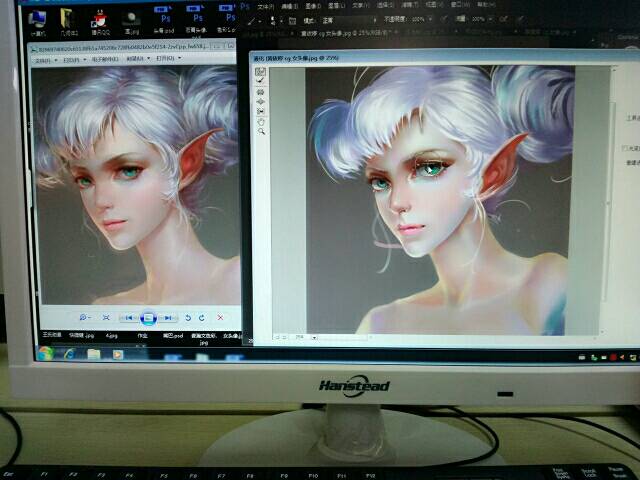Select the Bloat tool in Liquify dialog
Image resolution: width=640 pixels, height=480 pixels.
[260, 102]
